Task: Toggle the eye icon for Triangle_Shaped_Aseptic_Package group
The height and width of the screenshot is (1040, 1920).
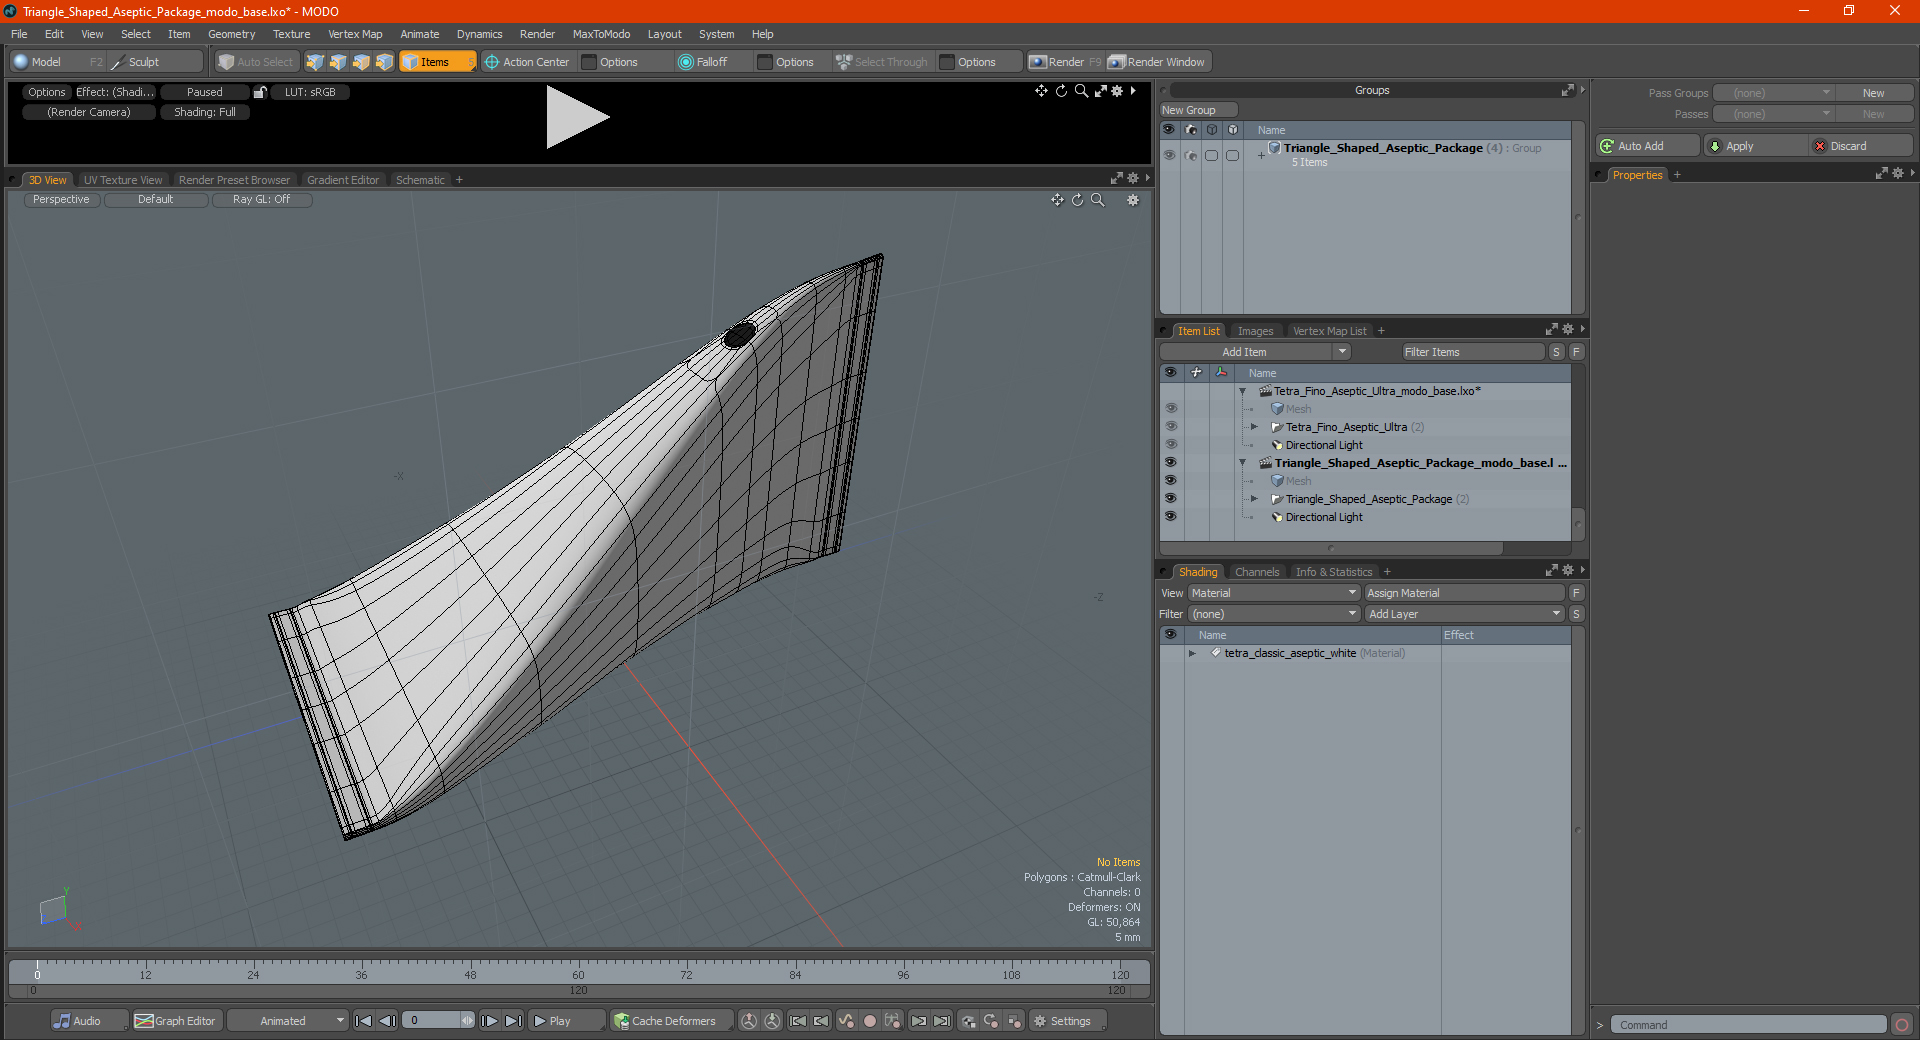Action: (1168, 155)
